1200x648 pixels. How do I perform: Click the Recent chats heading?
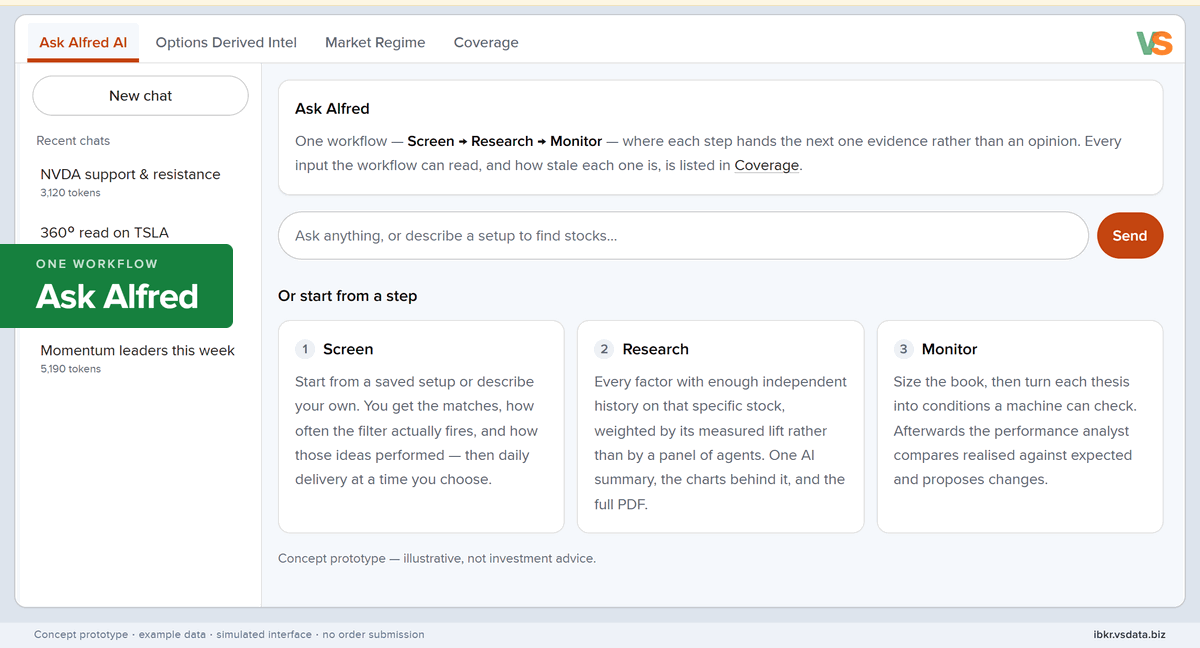(x=73, y=141)
